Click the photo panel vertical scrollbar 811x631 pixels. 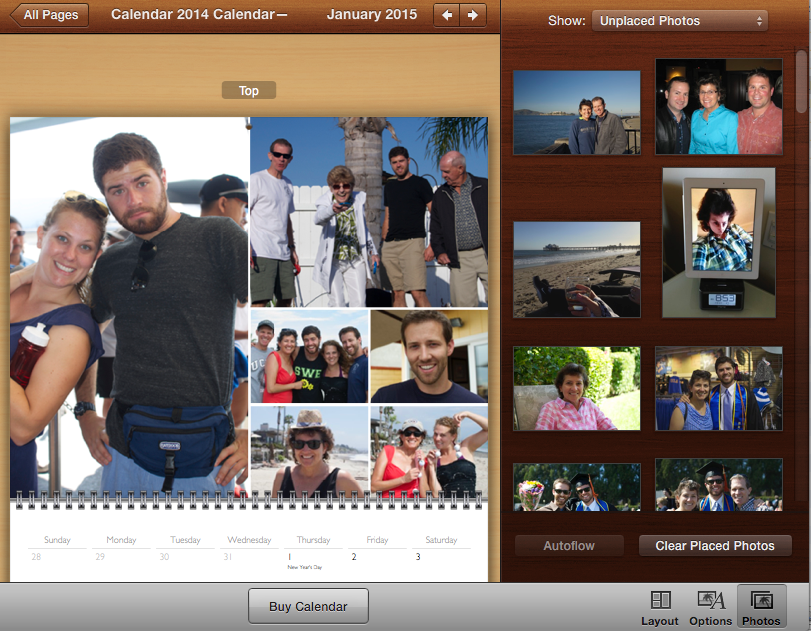802,90
